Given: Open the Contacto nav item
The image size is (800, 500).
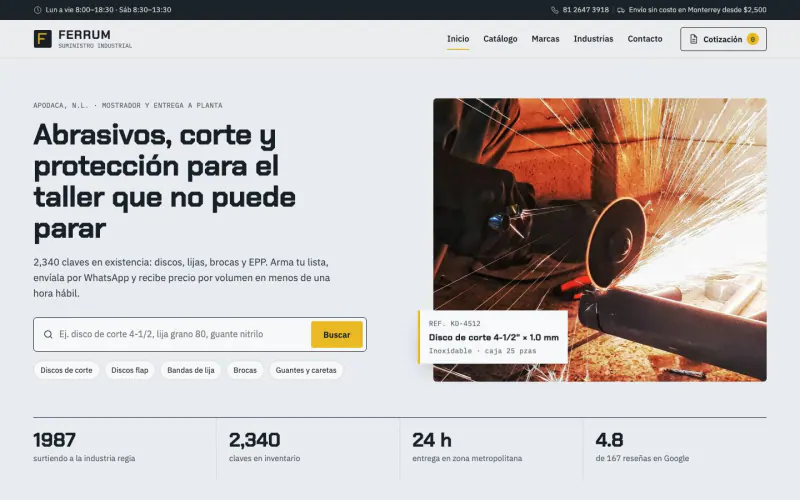Looking at the screenshot, I should [x=645, y=39].
